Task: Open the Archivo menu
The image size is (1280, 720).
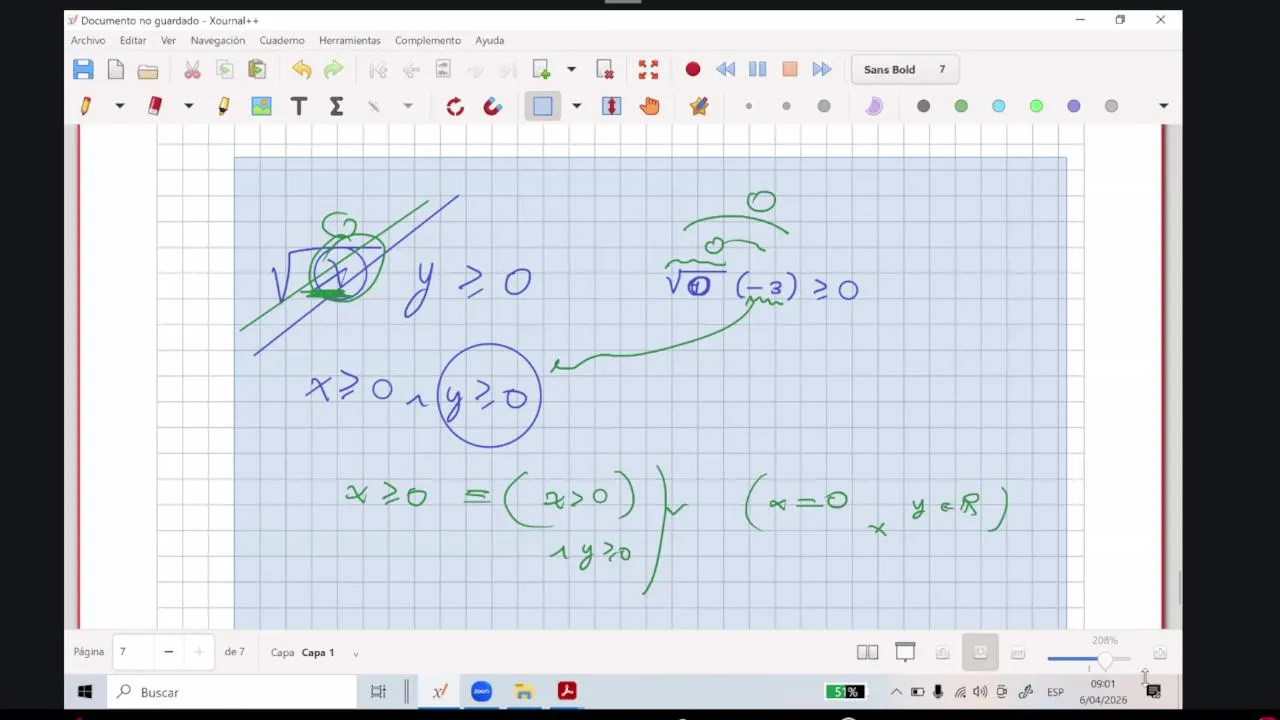Action: coord(88,40)
